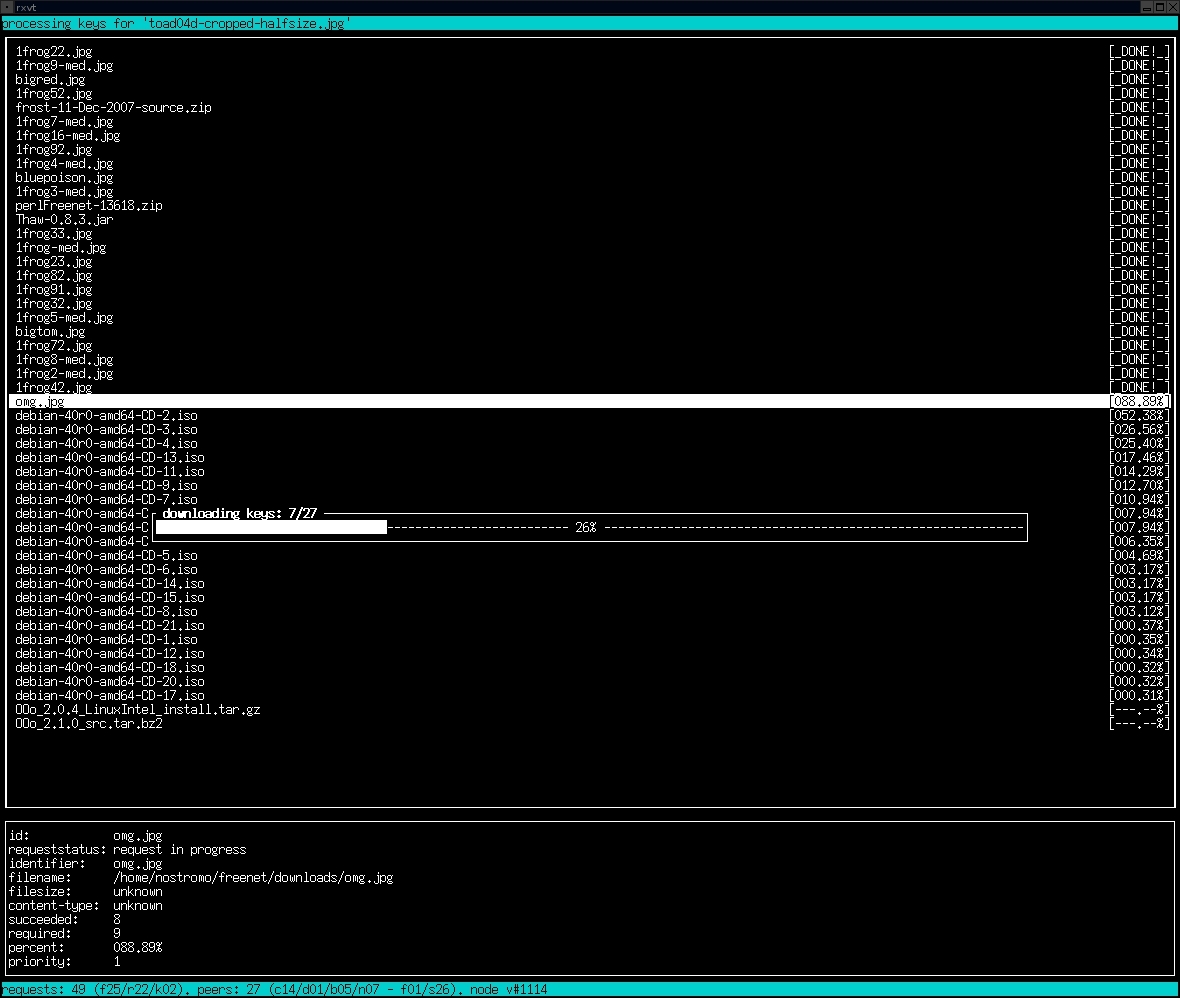Close the rxvt terminal window
The image size is (1180, 998).
coord(1172,7)
